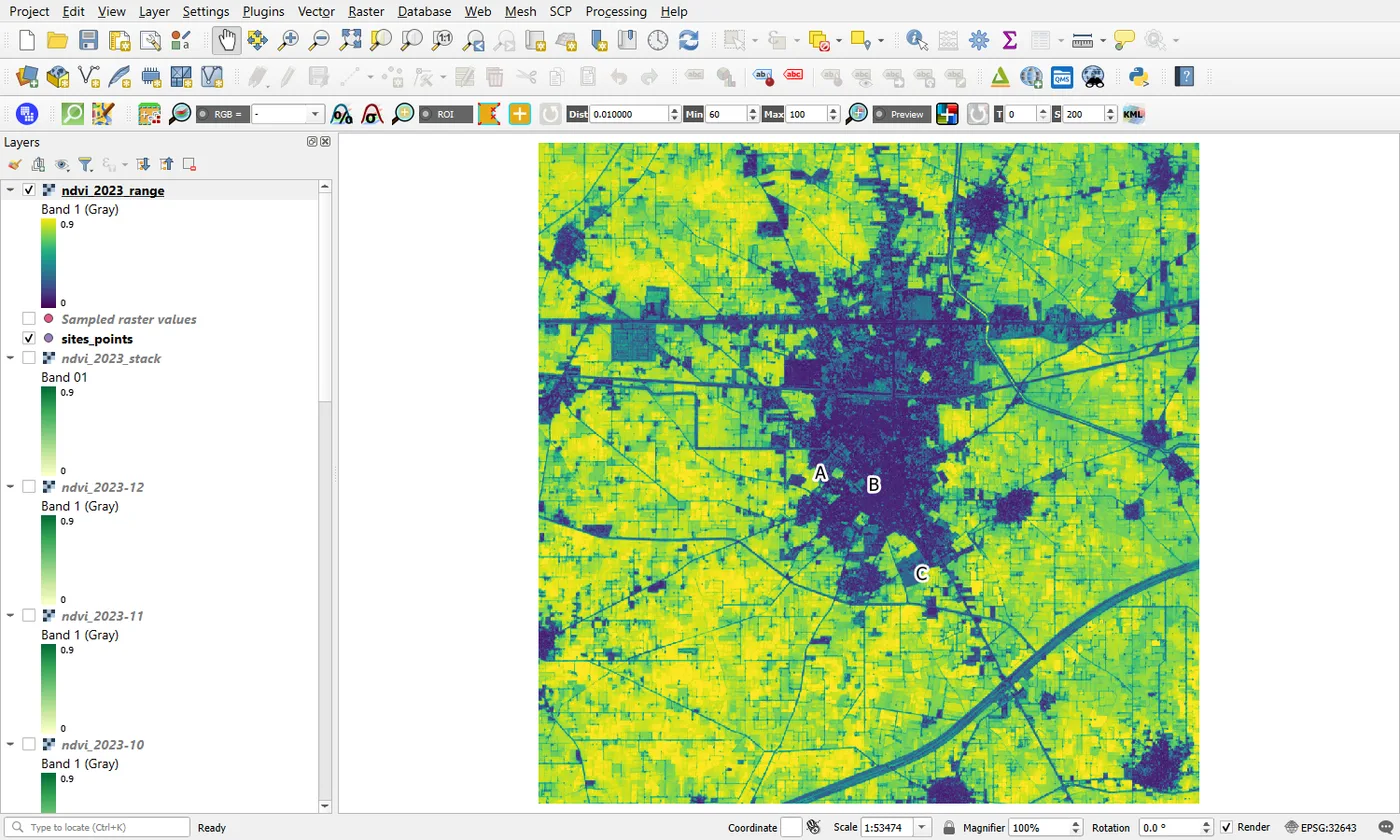The width and height of the screenshot is (1400, 840).
Task: Click the New Shapefile Layer icon
Action: click(x=89, y=77)
